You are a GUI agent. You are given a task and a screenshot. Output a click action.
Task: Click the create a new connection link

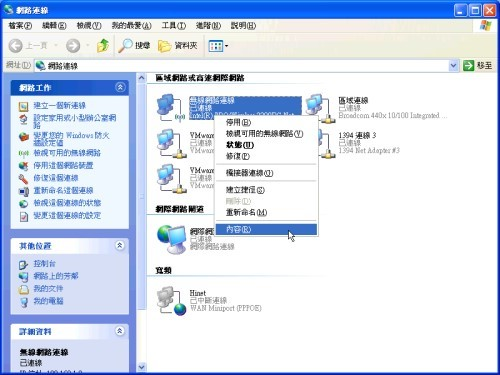(60, 106)
